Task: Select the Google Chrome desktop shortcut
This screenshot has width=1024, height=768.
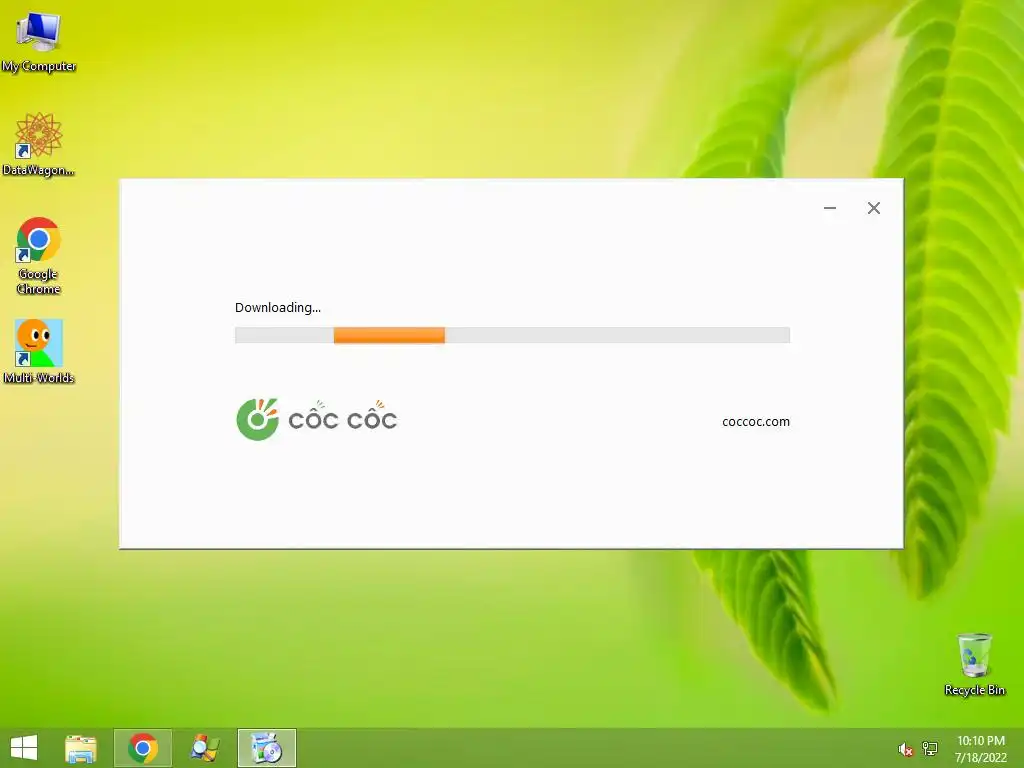Action: pos(39,255)
